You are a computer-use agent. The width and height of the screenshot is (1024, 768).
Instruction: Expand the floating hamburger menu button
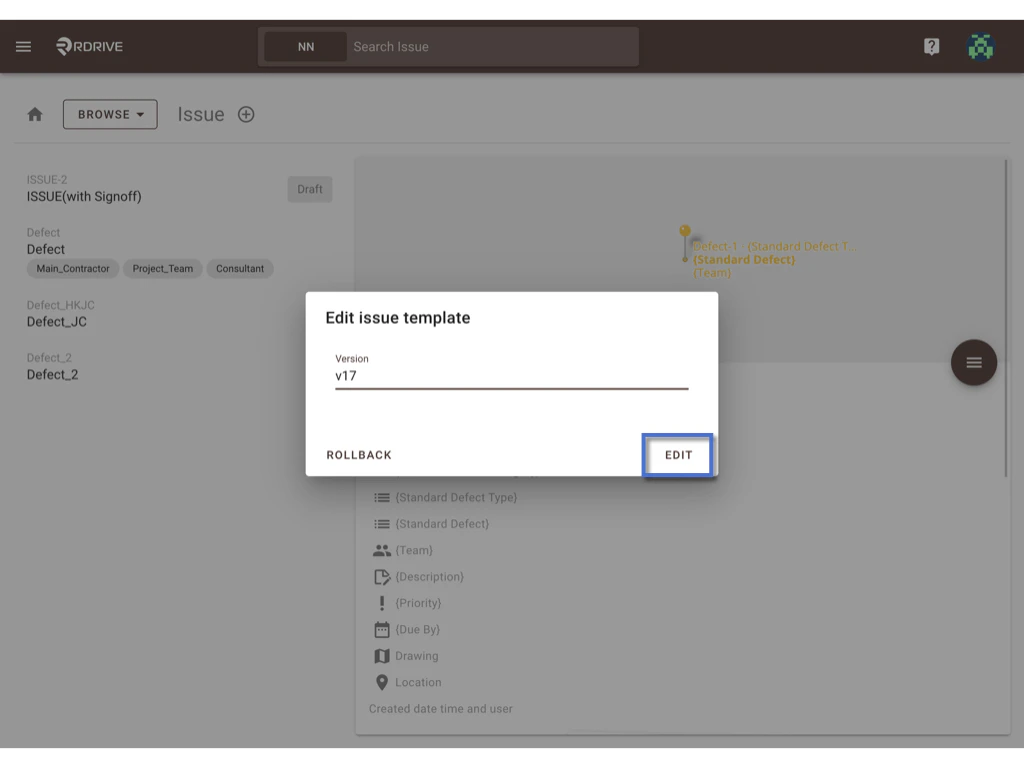click(973, 362)
